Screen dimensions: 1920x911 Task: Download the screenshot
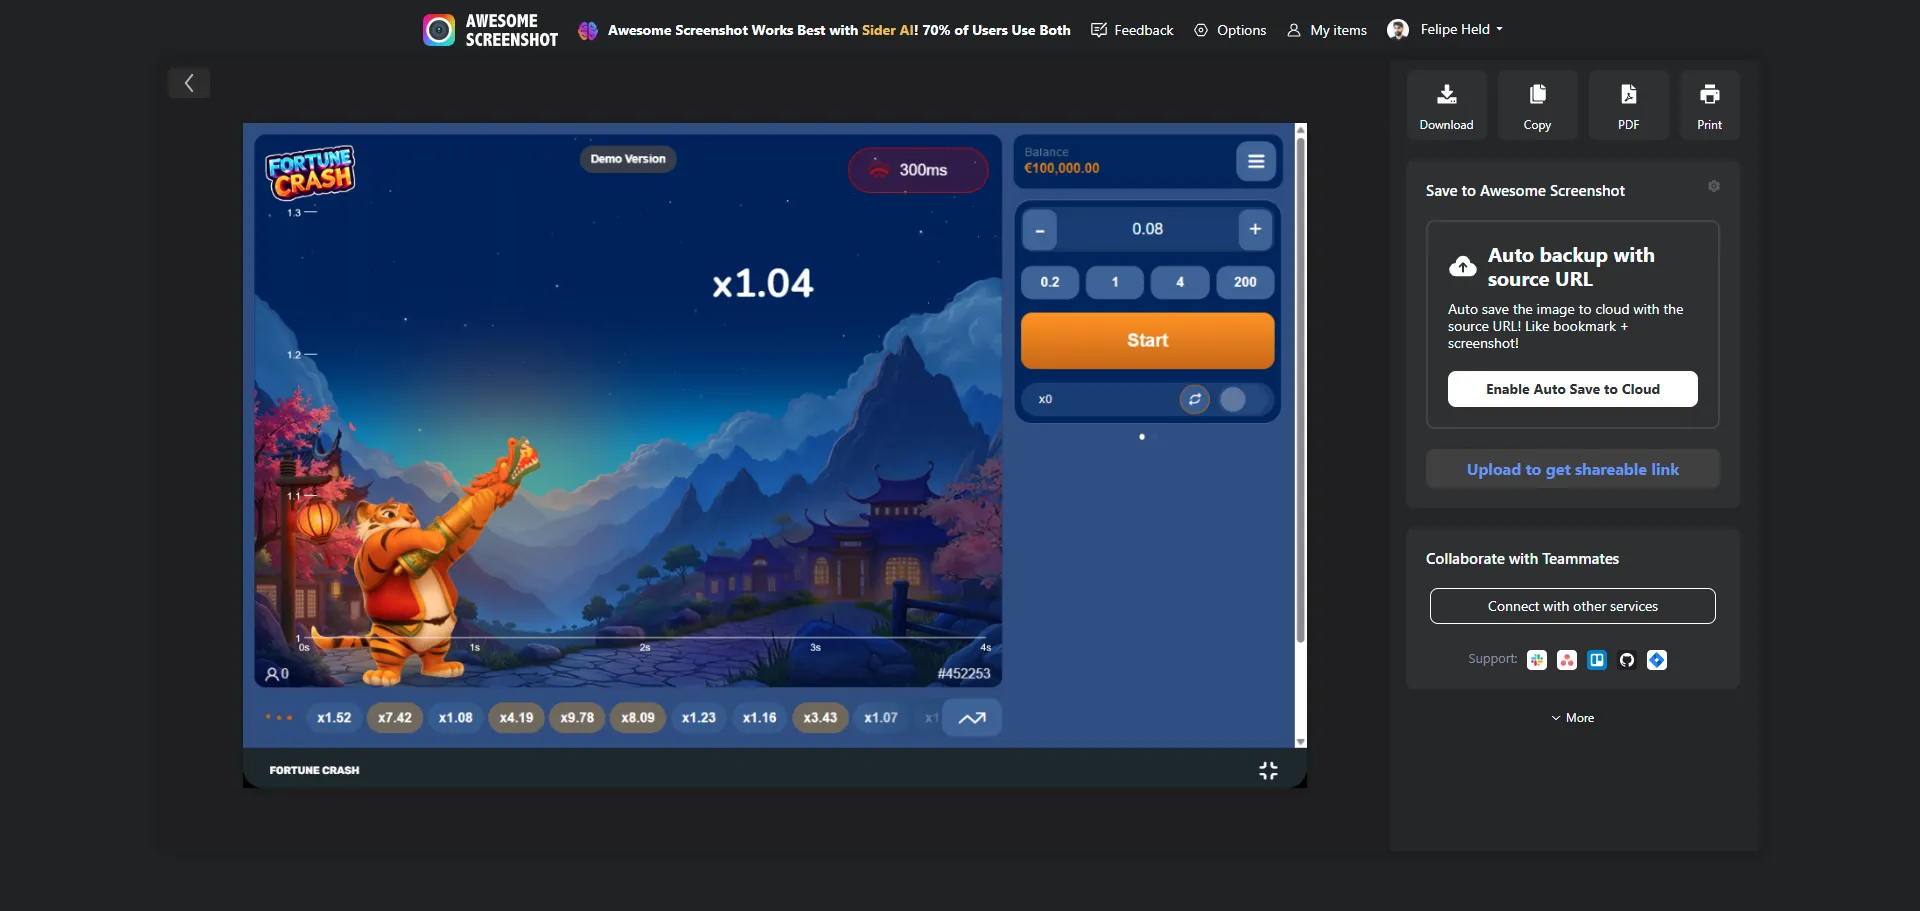click(x=1446, y=105)
